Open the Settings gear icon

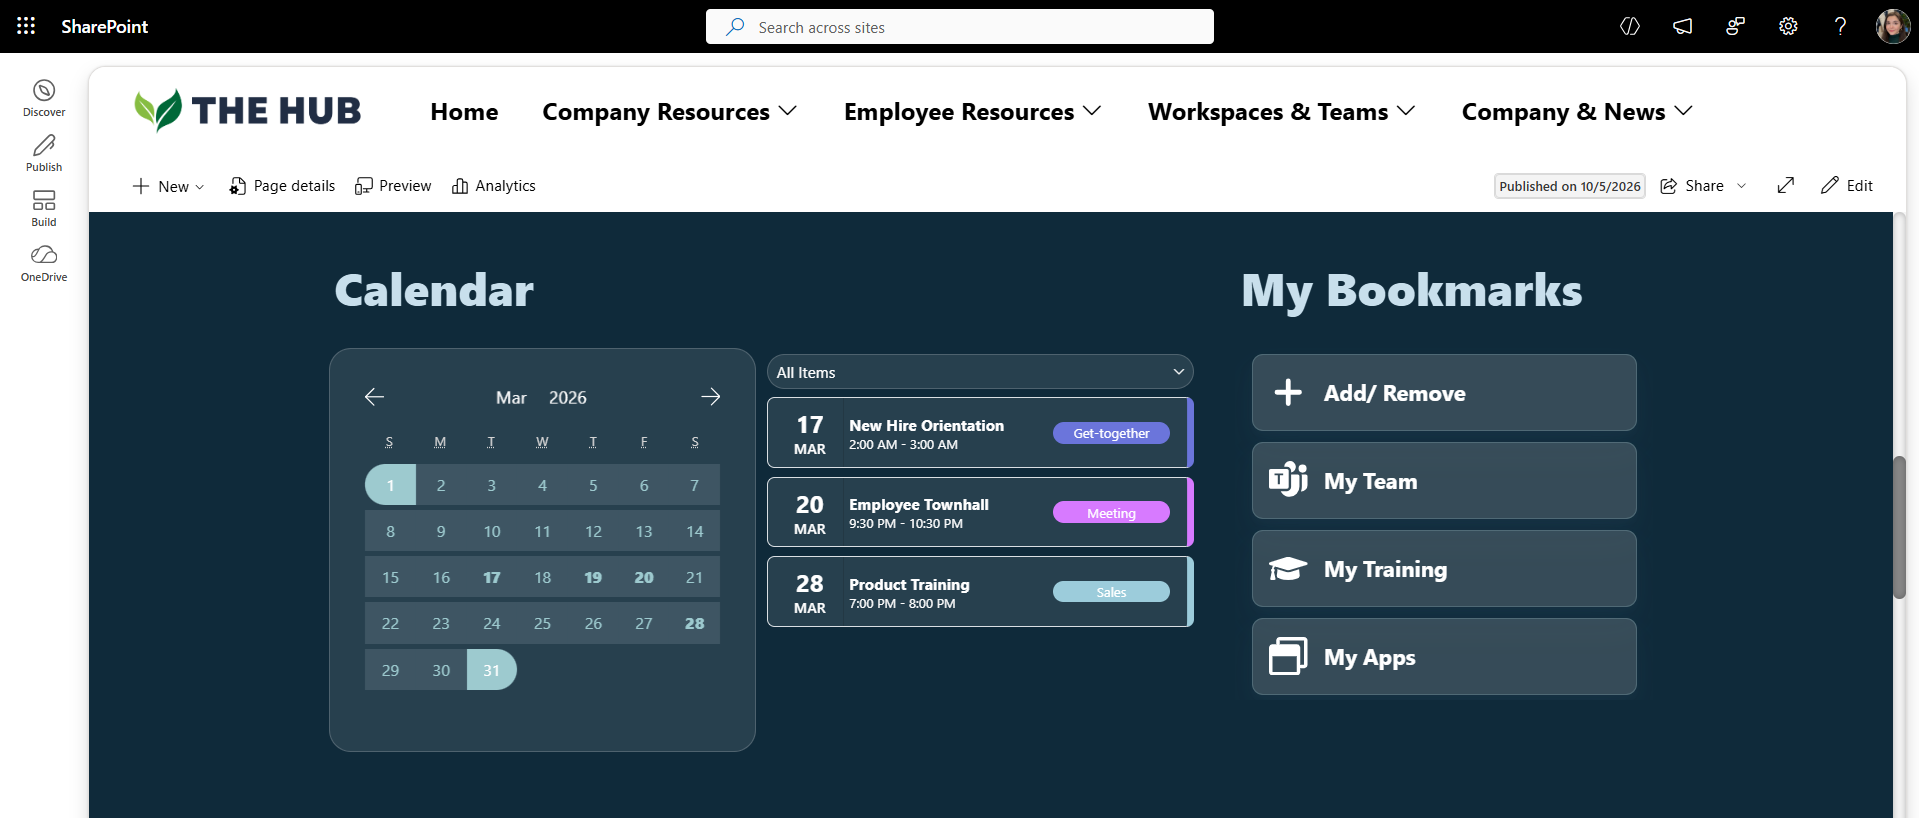1788,27
